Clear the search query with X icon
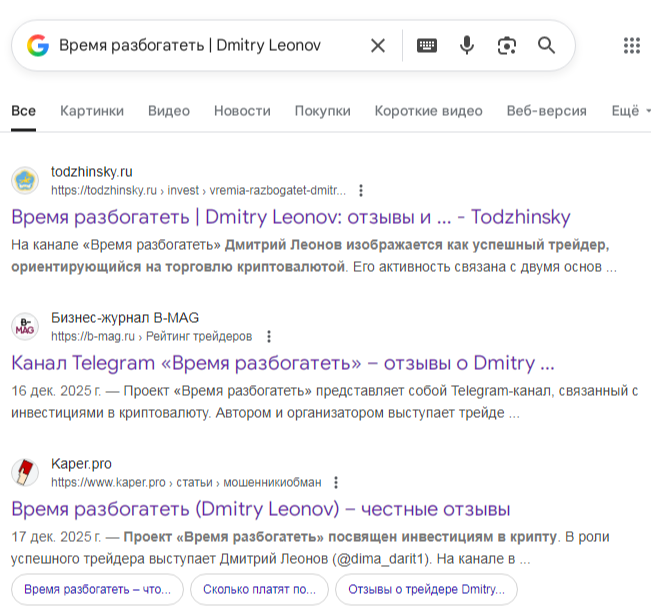Viewport: 651px width, 613px height. 377,45
